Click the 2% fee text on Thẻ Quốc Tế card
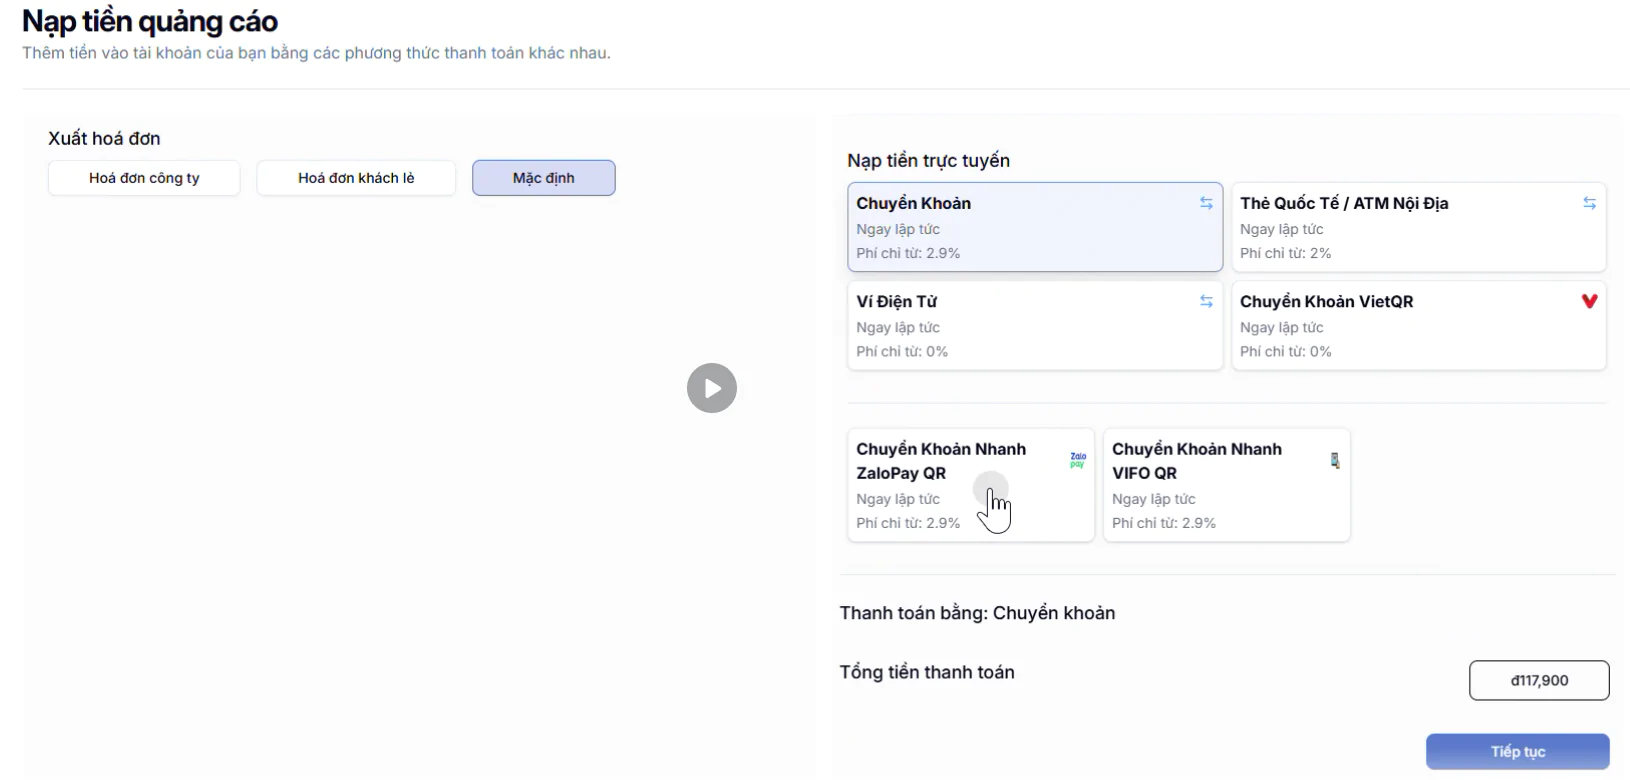Viewport: 1630px width, 780px height. point(1285,253)
